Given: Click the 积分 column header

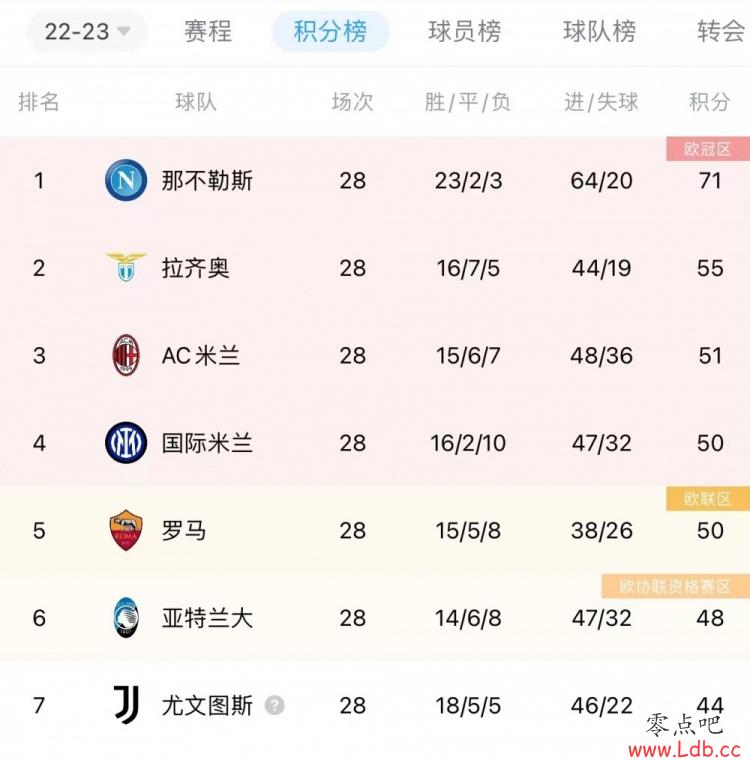Looking at the screenshot, I should [x=710, y=102].
